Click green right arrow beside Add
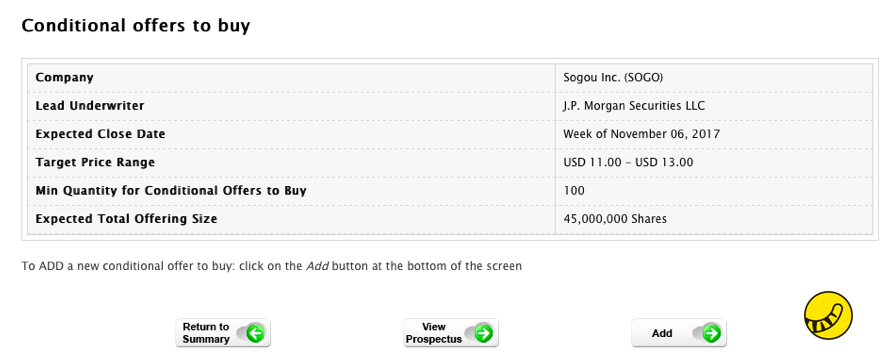The height and width of the screenshot is (364, 886). click(x=711, y=333)
